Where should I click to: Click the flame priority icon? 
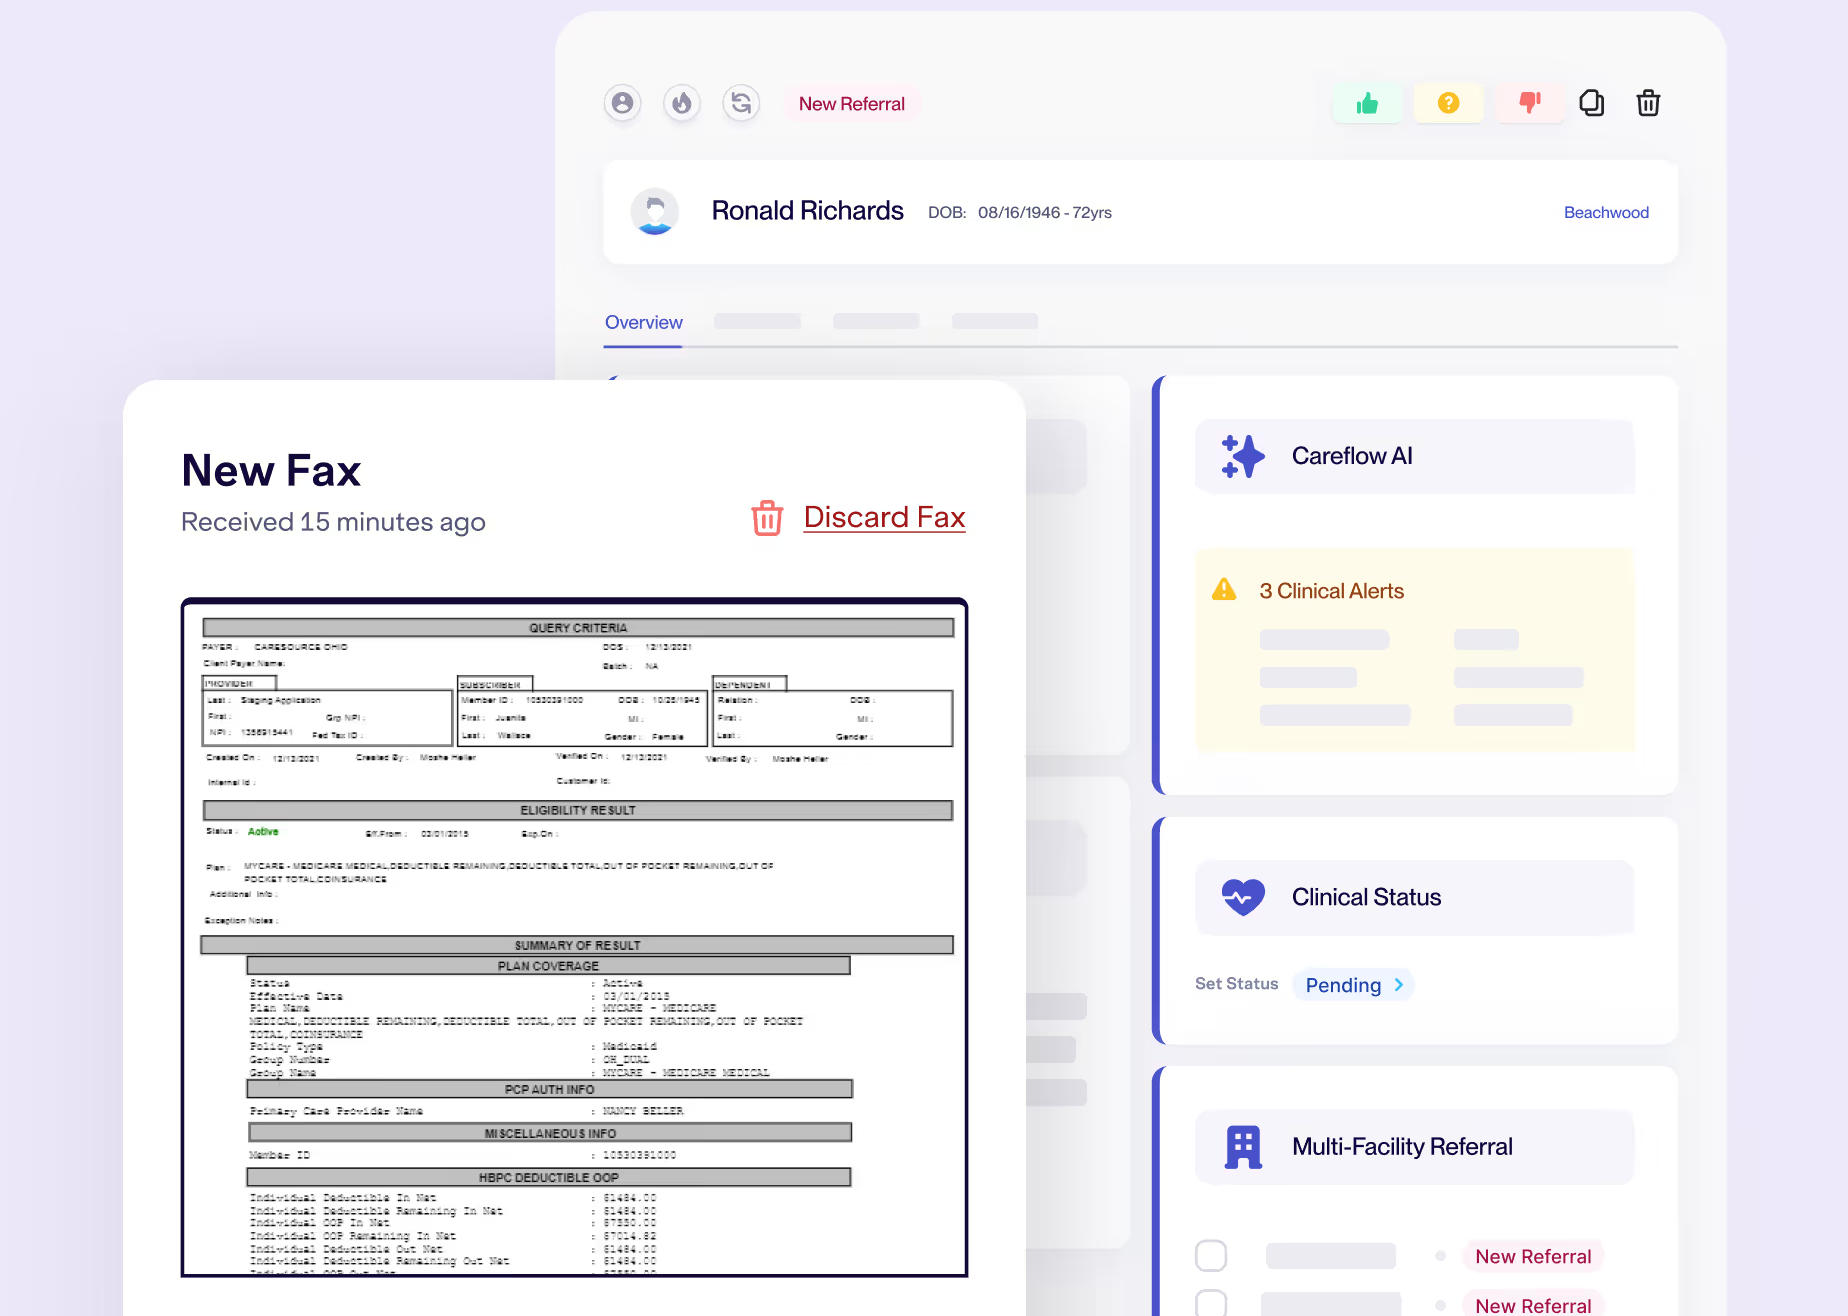pyautogui.click(x=682, y=103)
